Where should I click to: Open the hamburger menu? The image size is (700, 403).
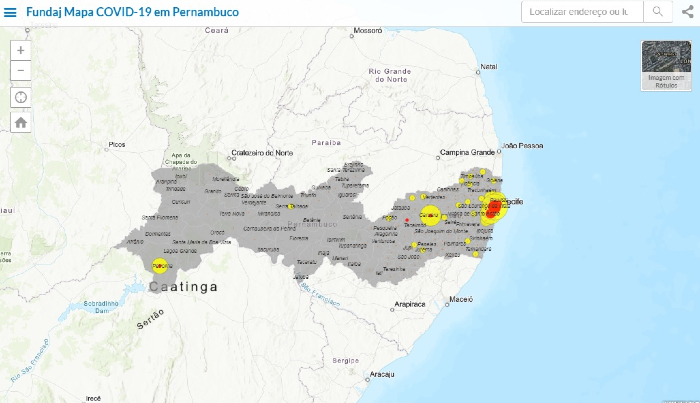[10, 12]
